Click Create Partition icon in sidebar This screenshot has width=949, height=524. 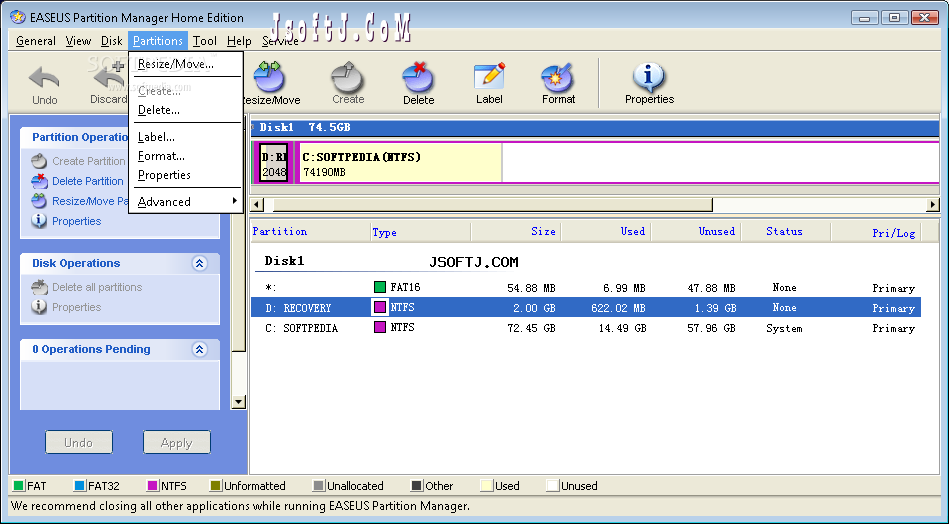[x=39, y=161]
